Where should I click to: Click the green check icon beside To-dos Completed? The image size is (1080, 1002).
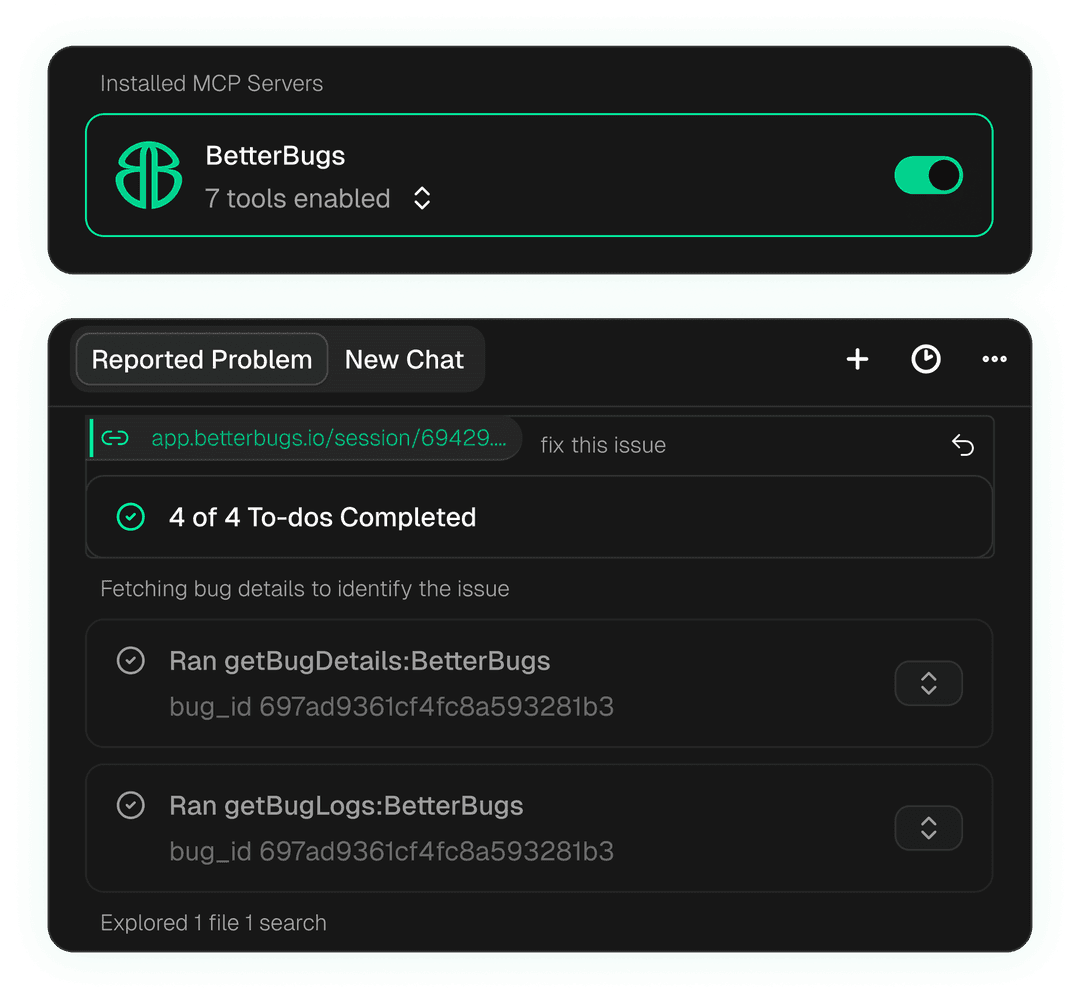131,516
